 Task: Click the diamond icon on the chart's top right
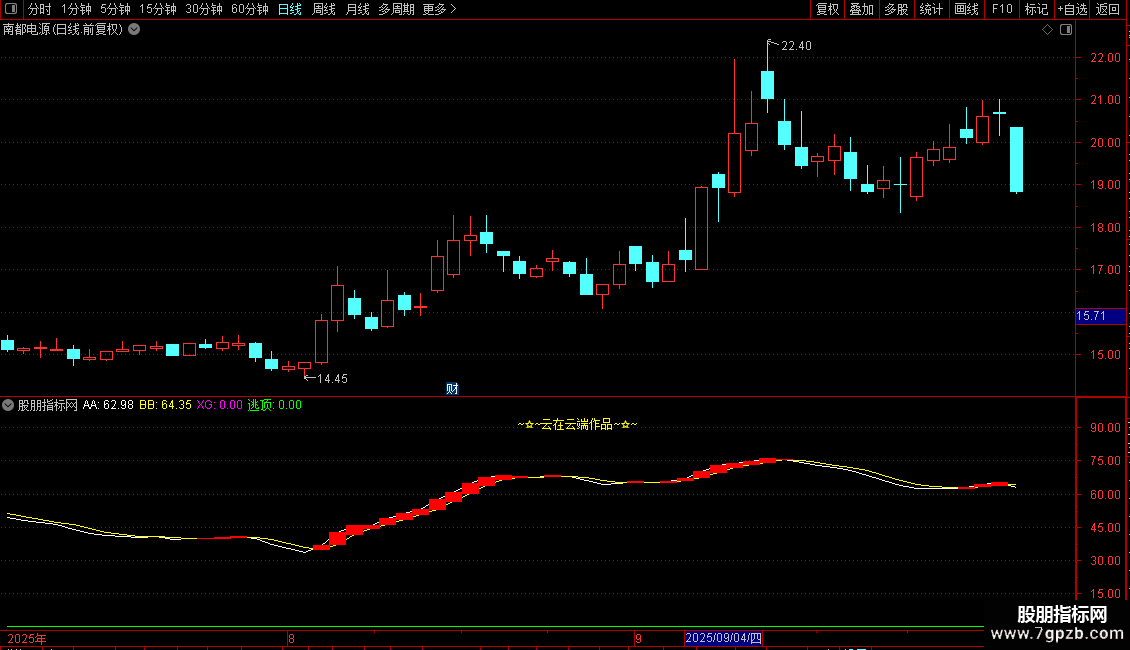point(1048,30)
